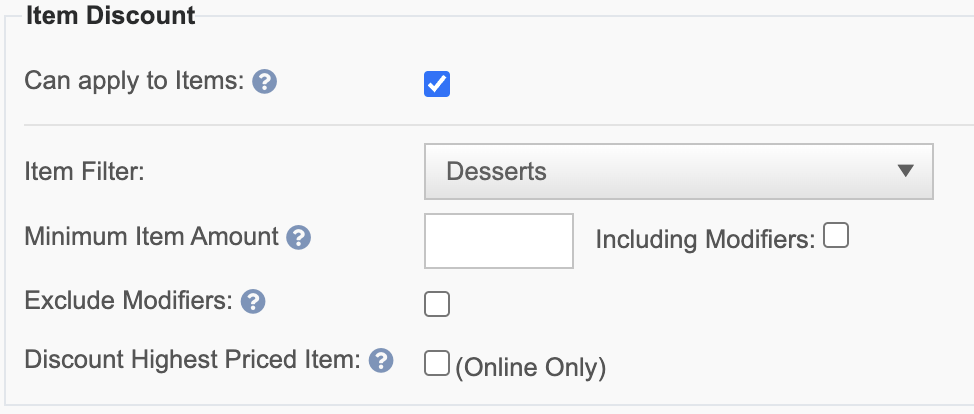This screenshot has width=974, height=414.
Task: Tick the Exclude Modifiers checkbox
Action: pos(437,304)
